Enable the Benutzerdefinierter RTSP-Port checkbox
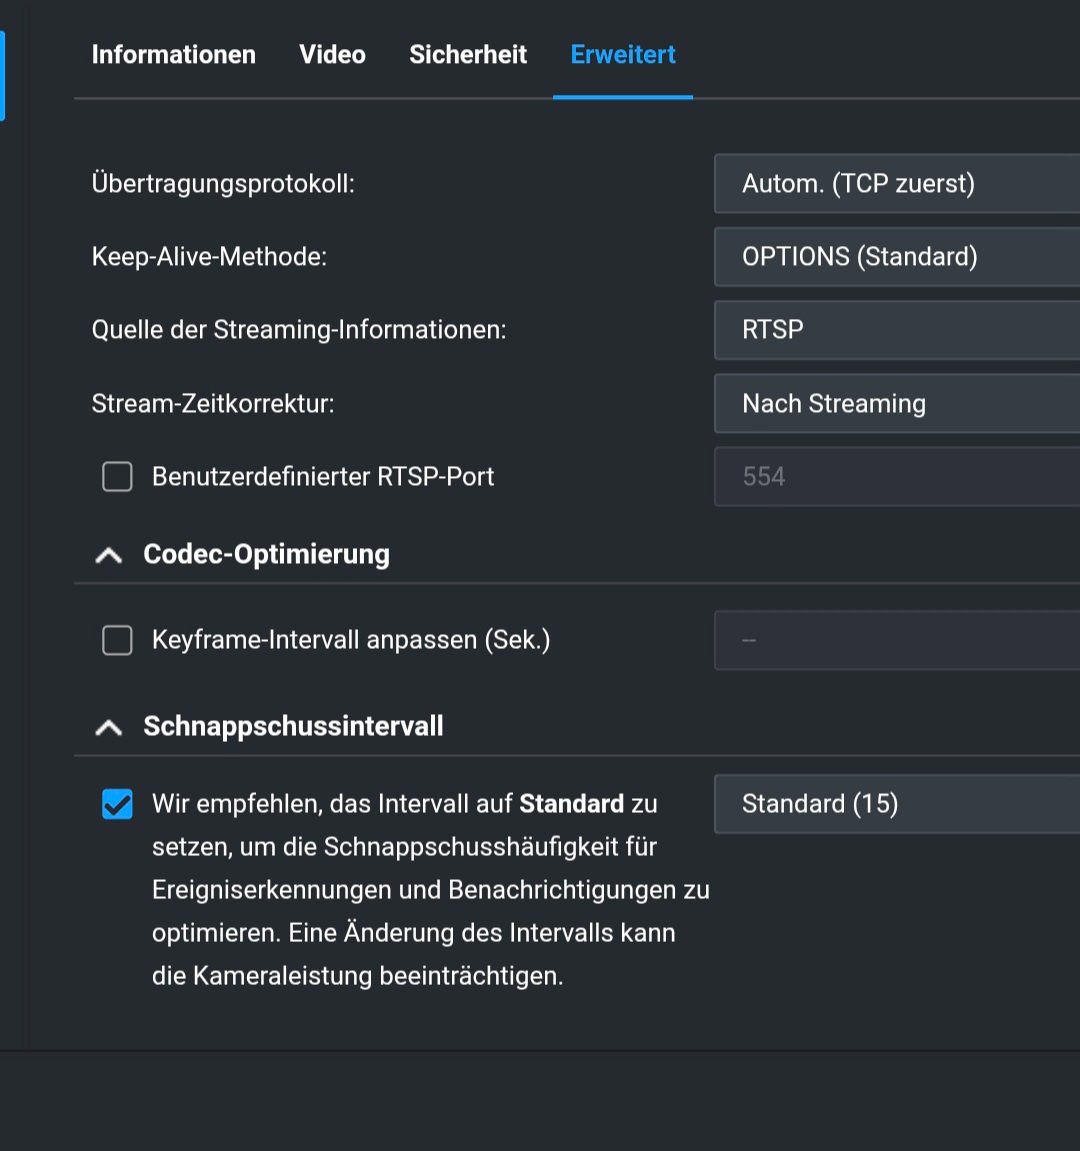The height and width of the screenshot is (1151, 1080). [x=117, y=476]
